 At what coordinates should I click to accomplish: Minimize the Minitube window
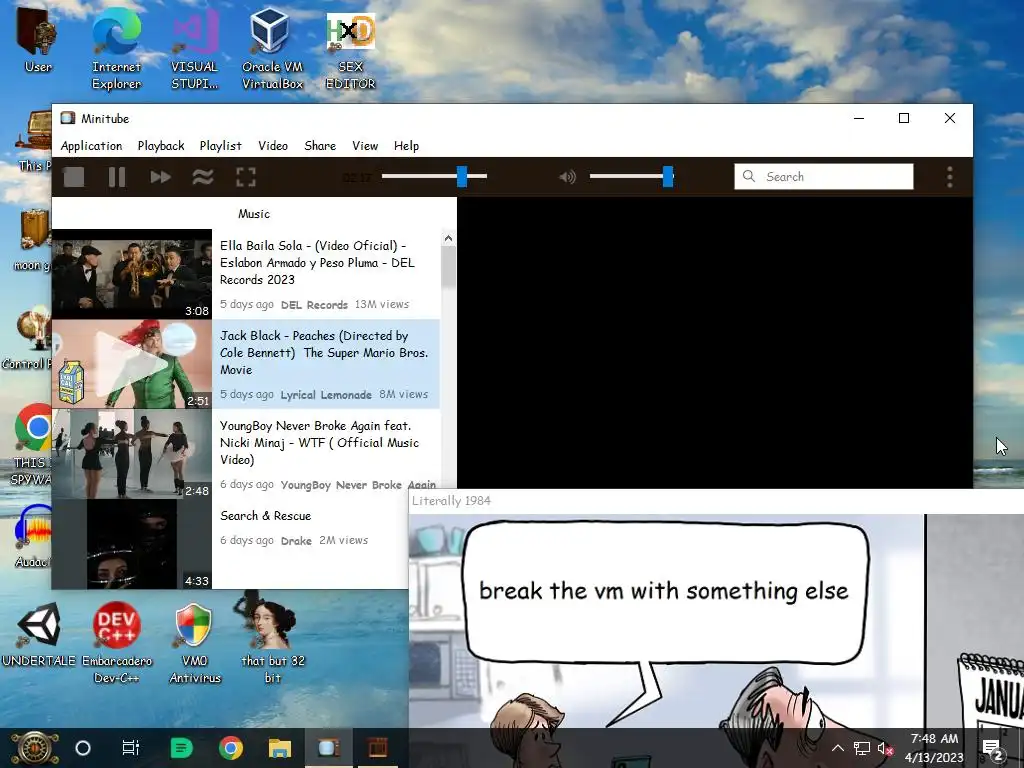pyautogui.click(x=859, y=118)
